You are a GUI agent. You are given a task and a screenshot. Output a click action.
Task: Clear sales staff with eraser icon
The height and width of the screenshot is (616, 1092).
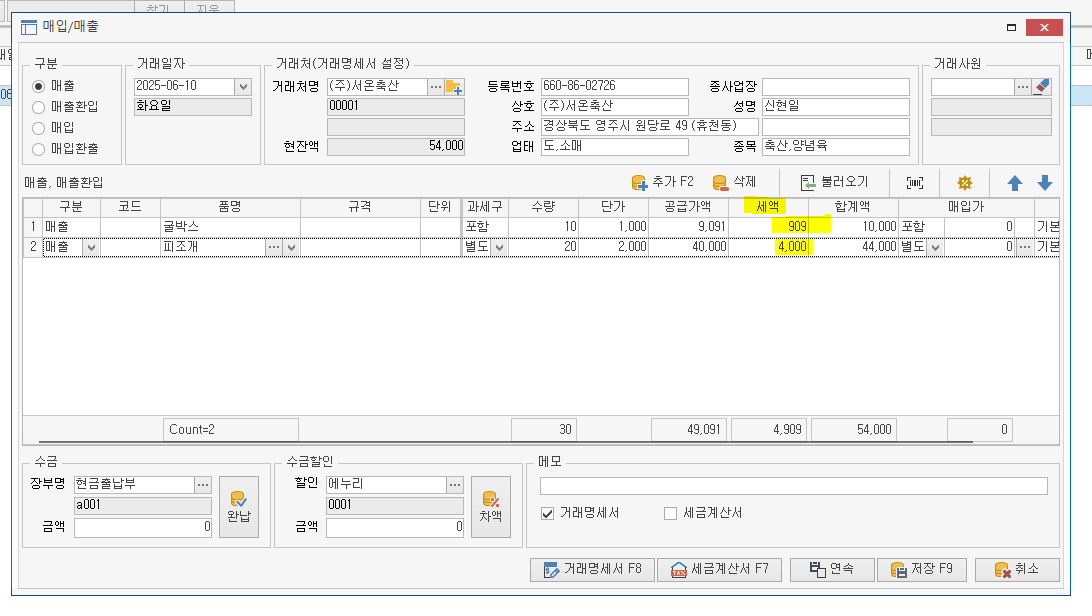click(x=1042, y=87)
